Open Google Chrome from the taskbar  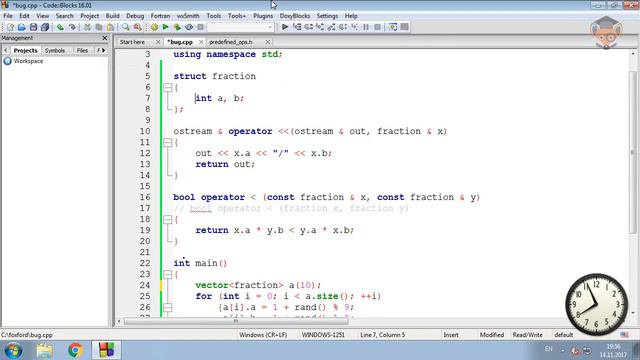point(75,350)
